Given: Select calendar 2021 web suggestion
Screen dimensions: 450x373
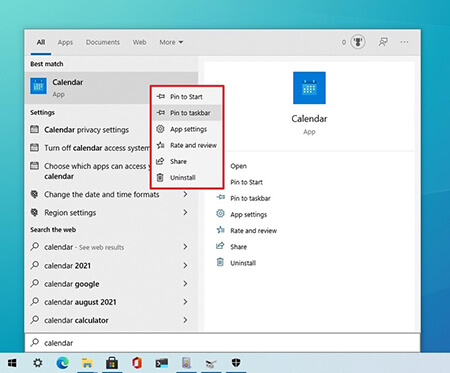Looking at the screenshot, I should pyautogui.click(x=67, y=266).
